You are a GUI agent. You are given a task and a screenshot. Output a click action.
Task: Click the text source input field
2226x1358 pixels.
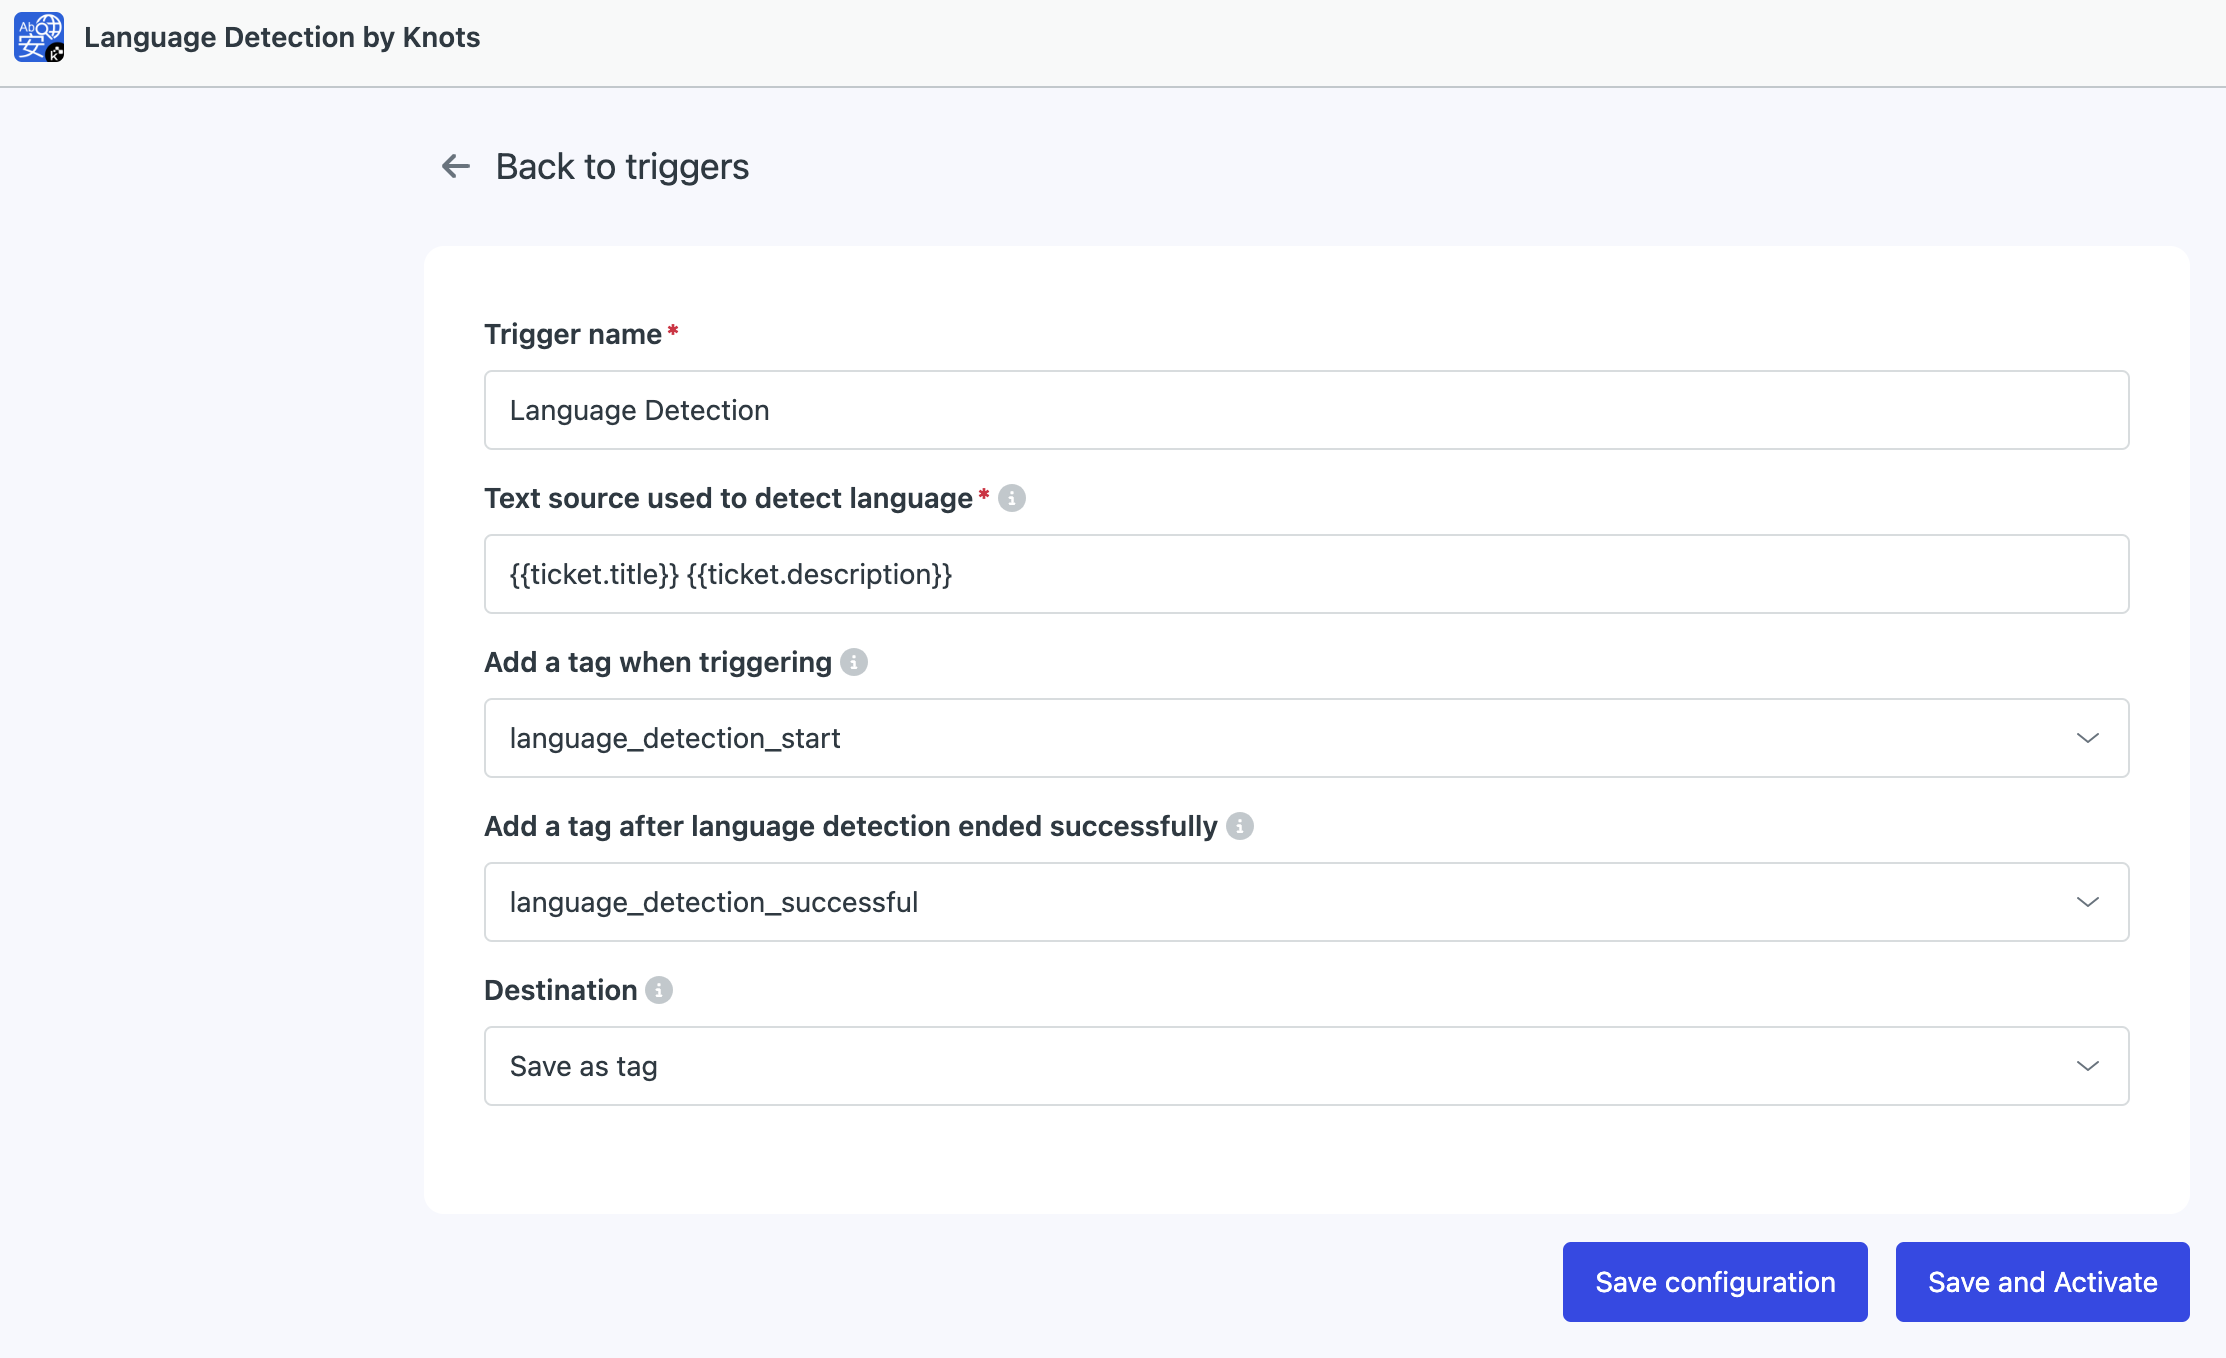pyautogui.click(x=1306, y=574)
